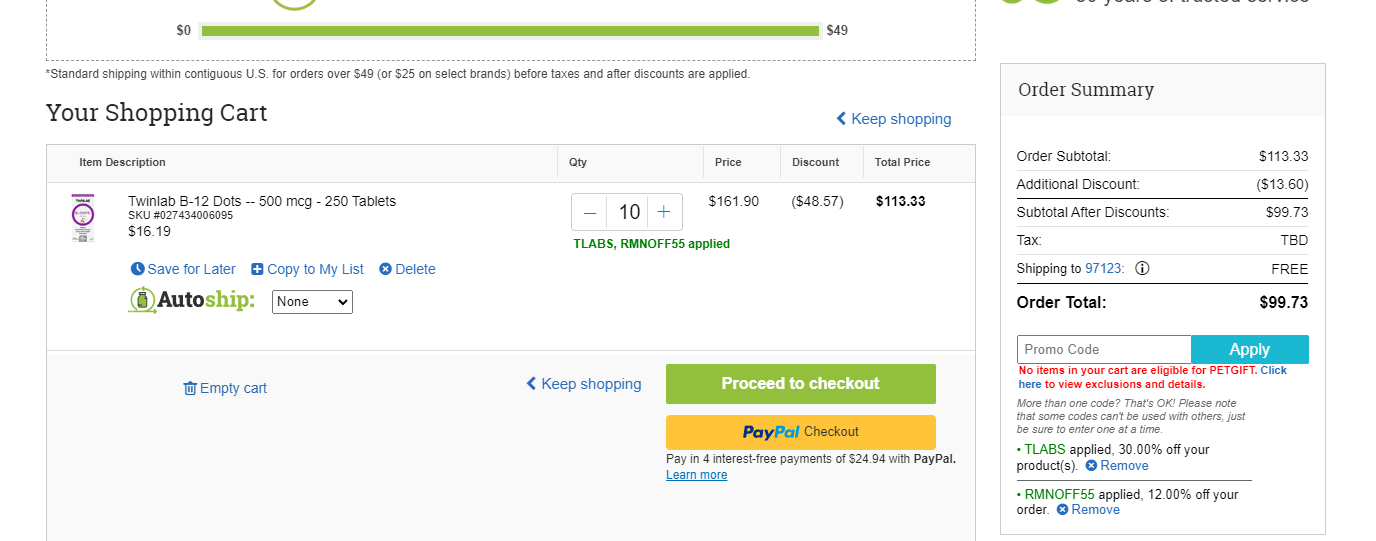Remove the RMNOFF55 promo code

coord(1088,509)
